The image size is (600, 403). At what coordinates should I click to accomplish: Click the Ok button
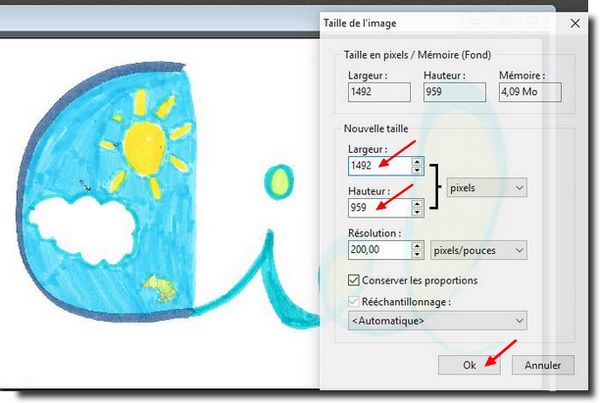(469, 365)
